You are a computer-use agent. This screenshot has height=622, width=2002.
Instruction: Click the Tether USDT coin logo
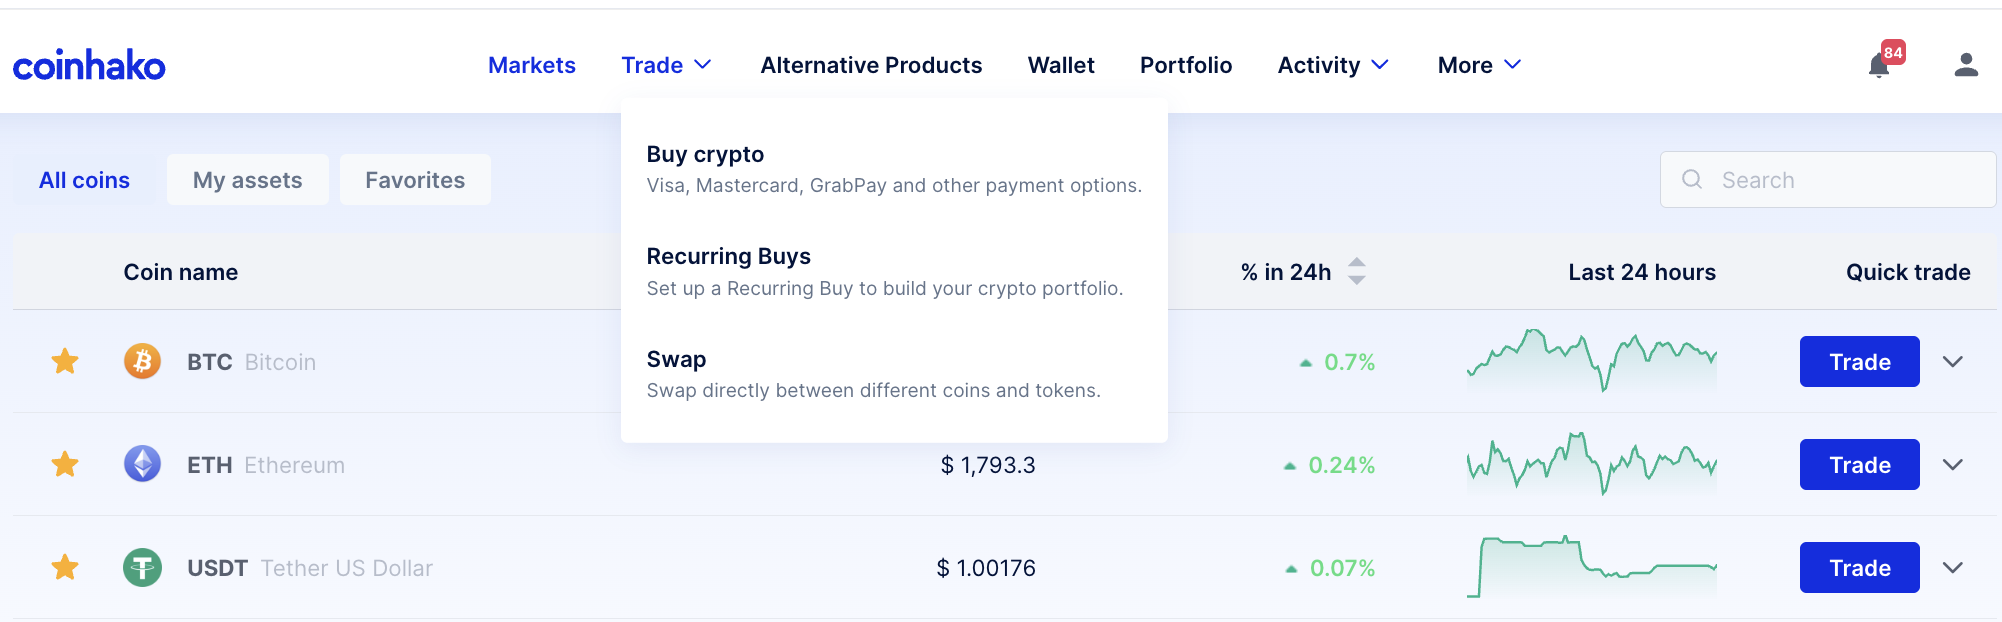click(142, 567)
